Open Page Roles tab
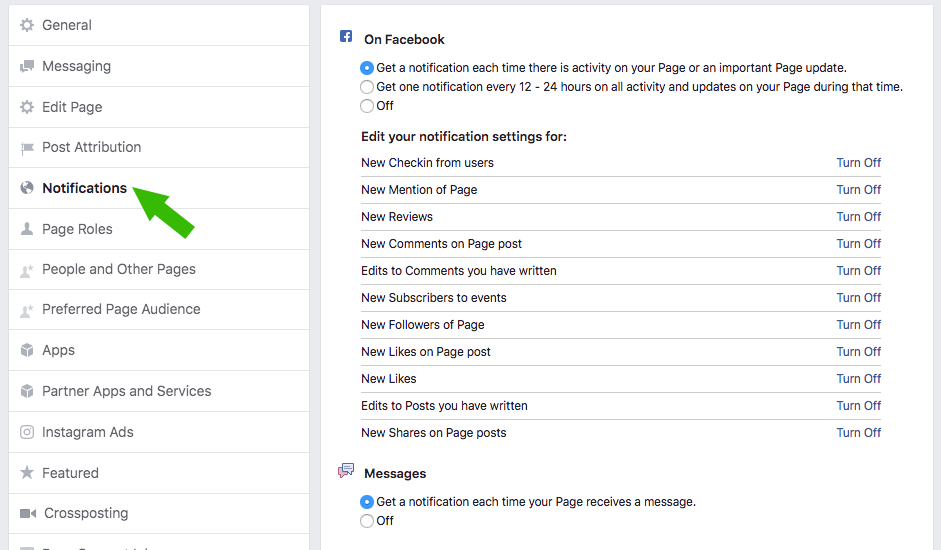The height and width of the screenshot is (550, 941). [159, 229]
